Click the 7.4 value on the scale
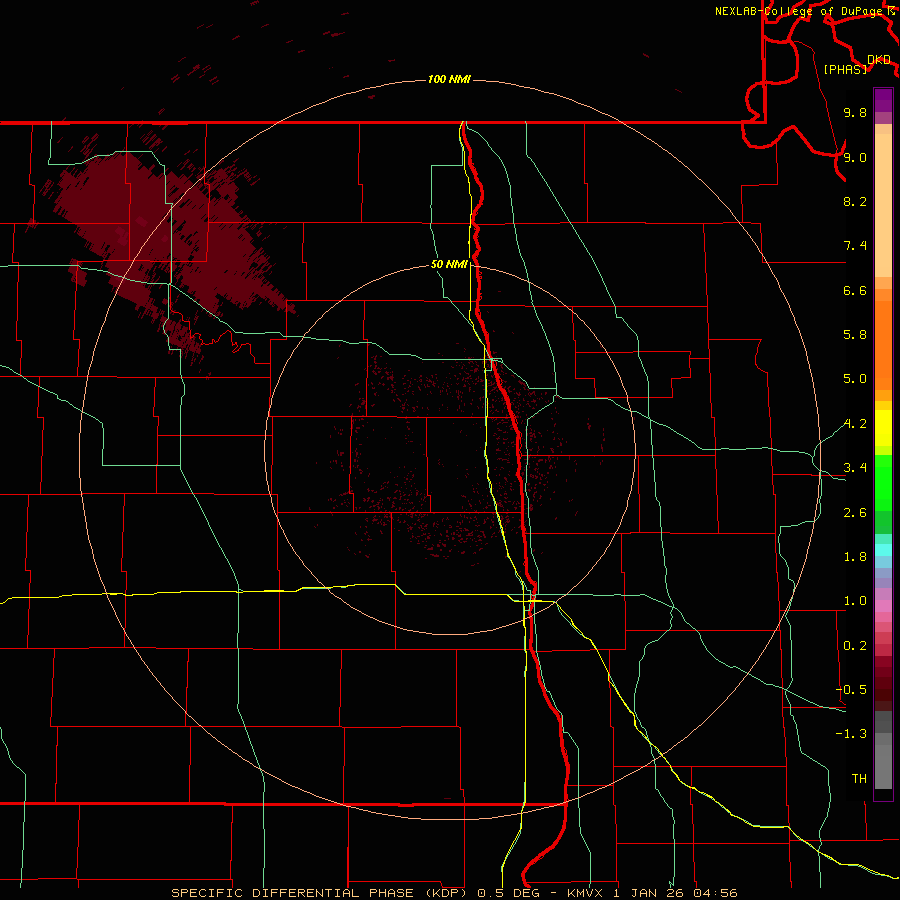The height and width of the screenshot is (900, 900). click(x=855, y=246)
